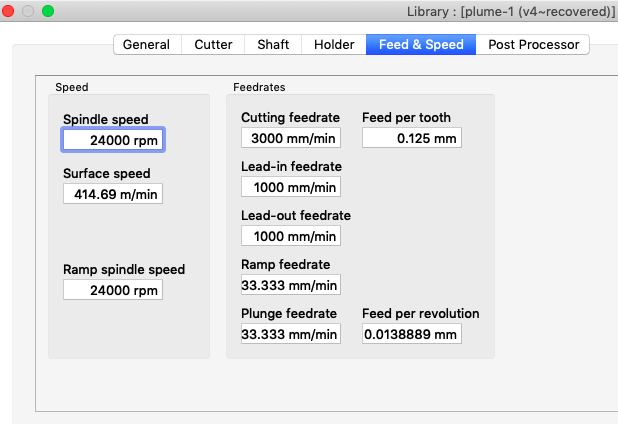This screenshot has height=424, width=618.
Task: Switch to the General tab
Action: click(146, 45)
